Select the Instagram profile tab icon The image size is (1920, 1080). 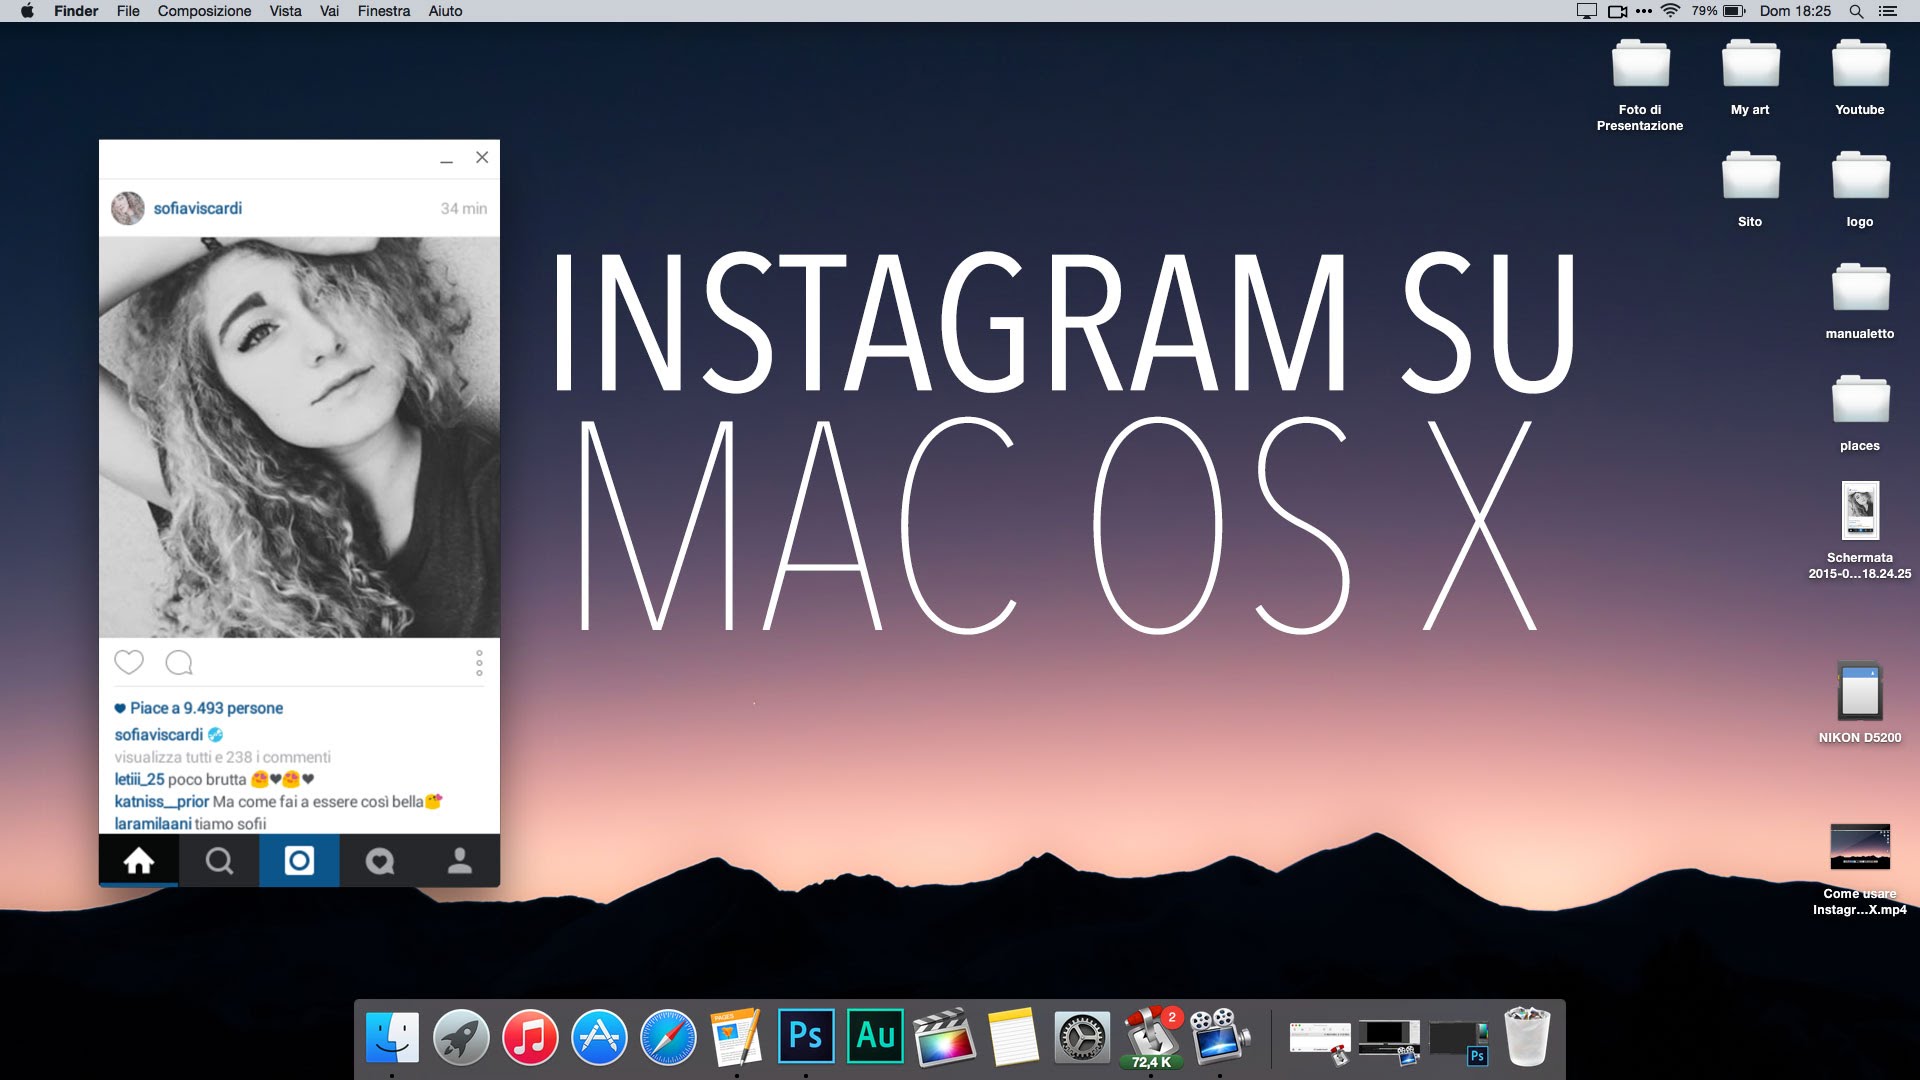click(459, 860)
